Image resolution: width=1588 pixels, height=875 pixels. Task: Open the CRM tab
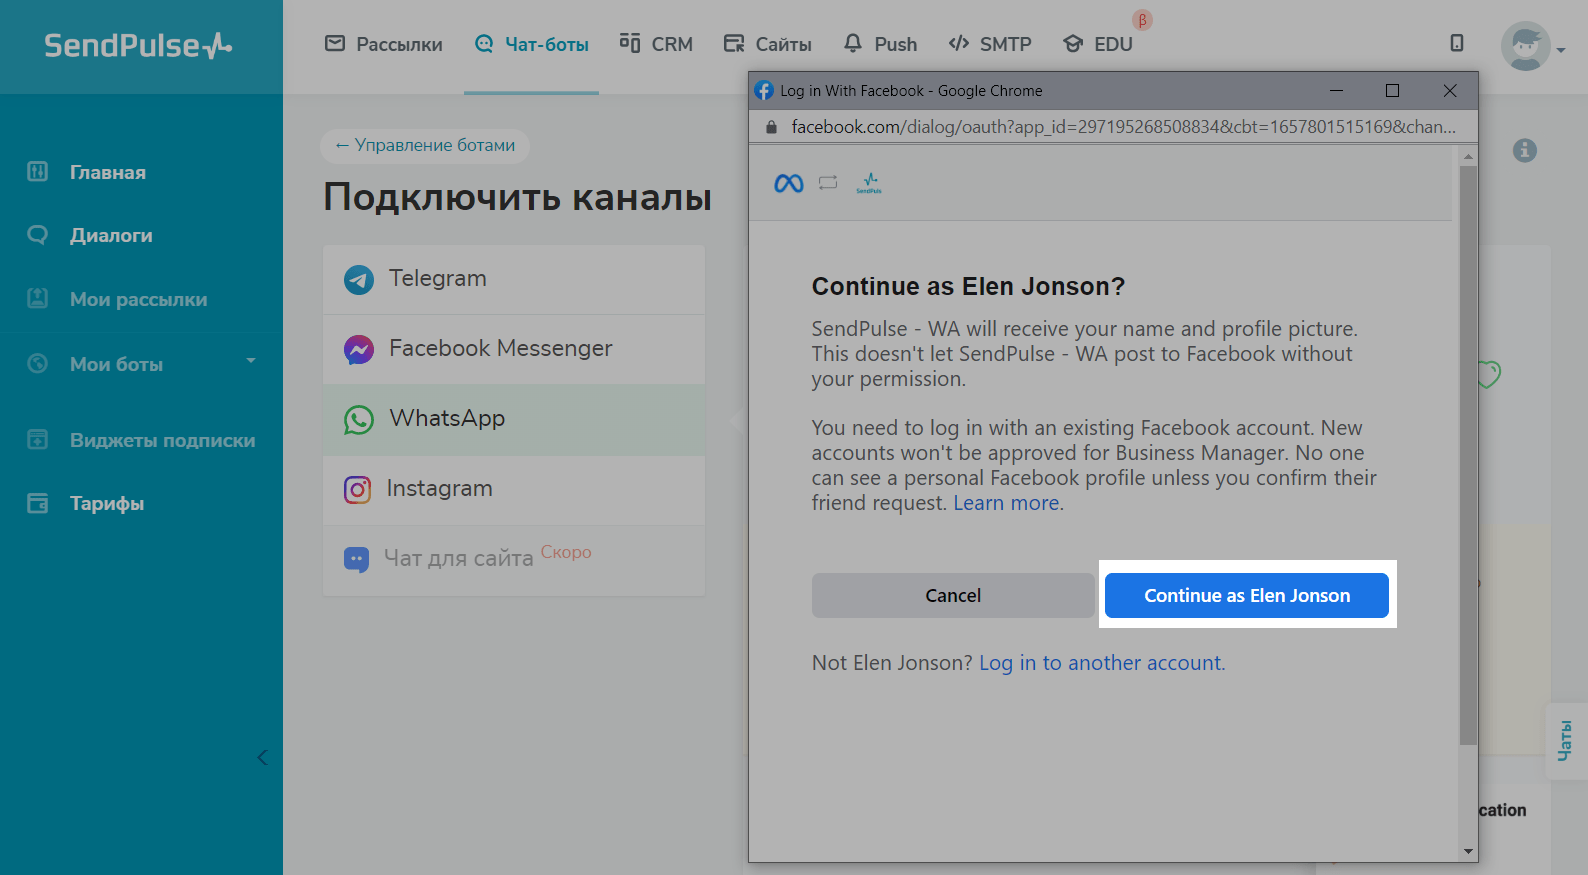pos(656,44)
